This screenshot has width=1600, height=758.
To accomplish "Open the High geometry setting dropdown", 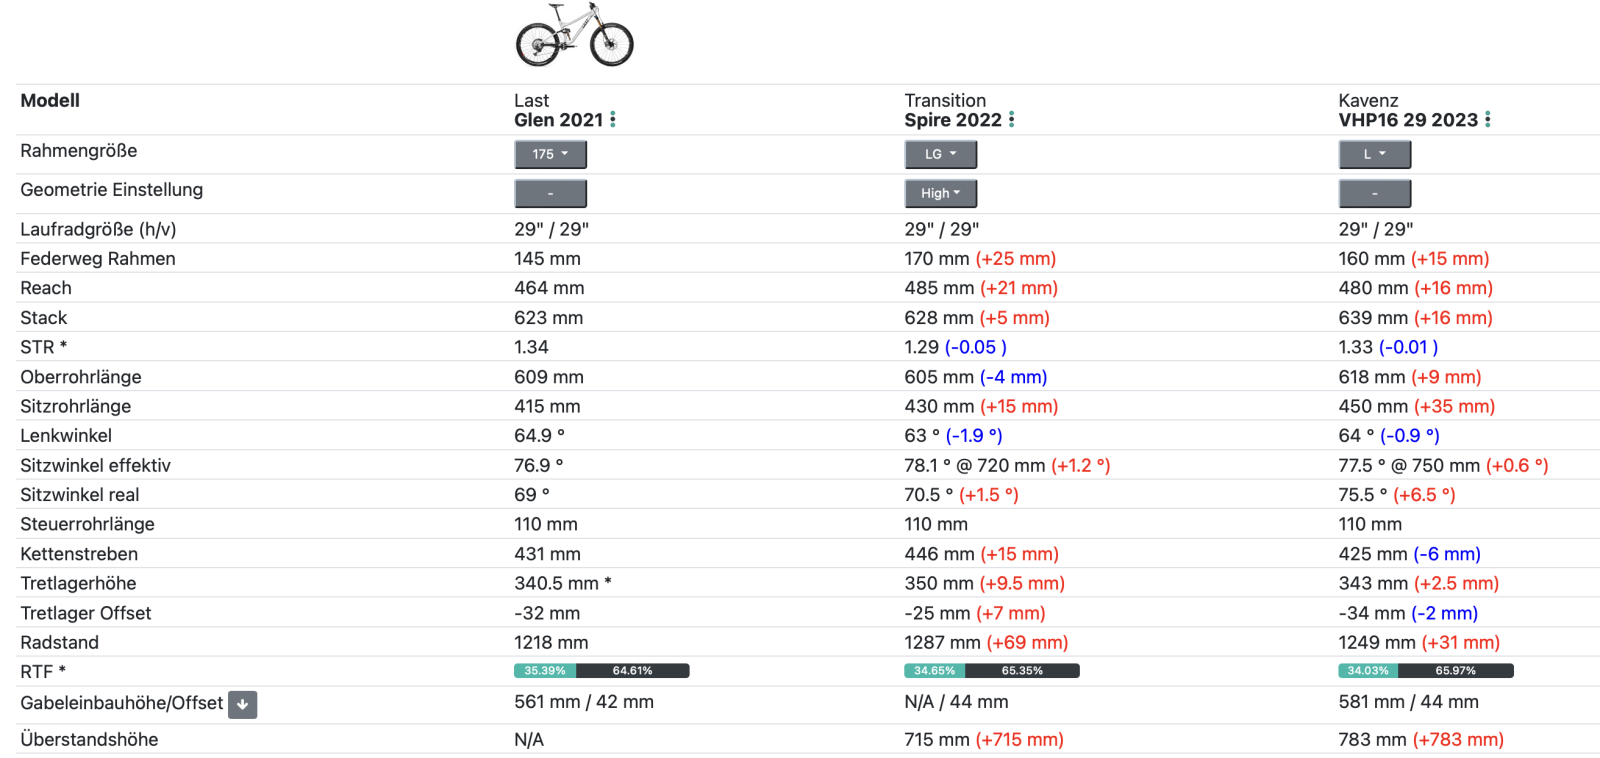I will pos(940,193).
